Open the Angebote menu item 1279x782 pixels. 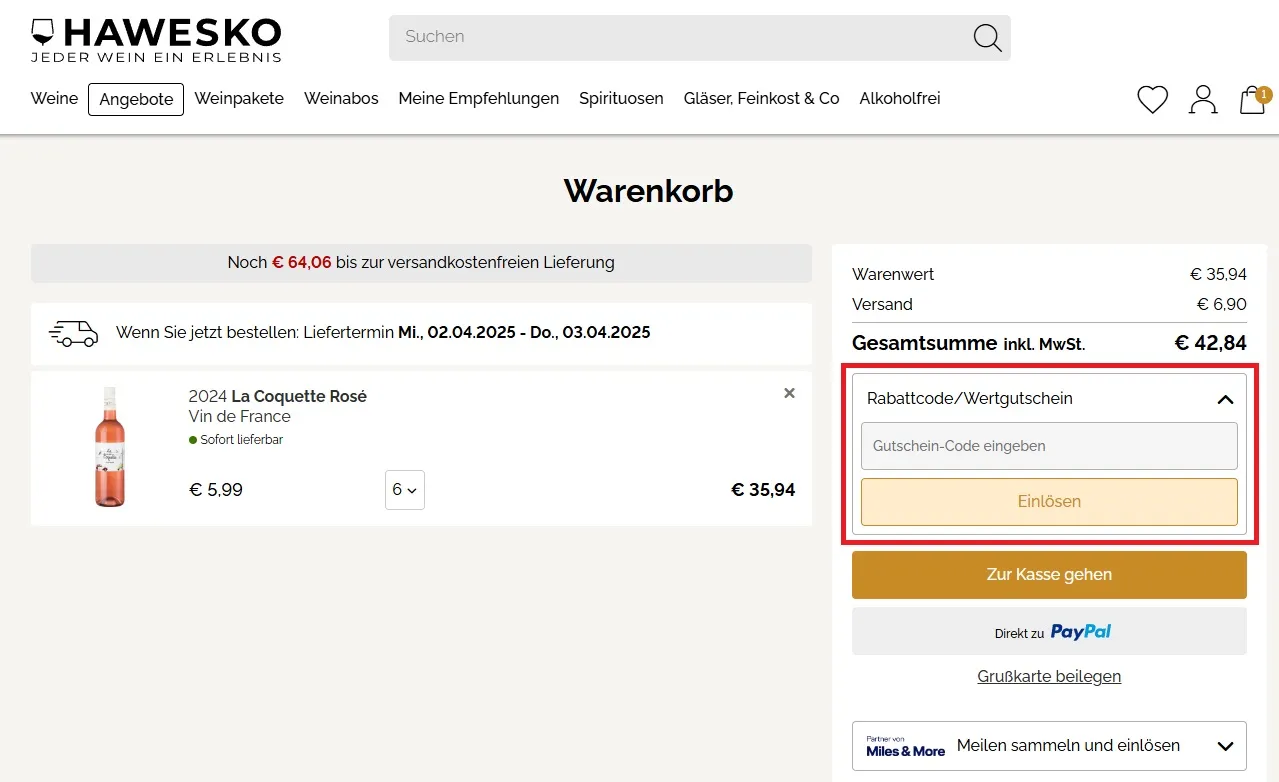point(135,99)
